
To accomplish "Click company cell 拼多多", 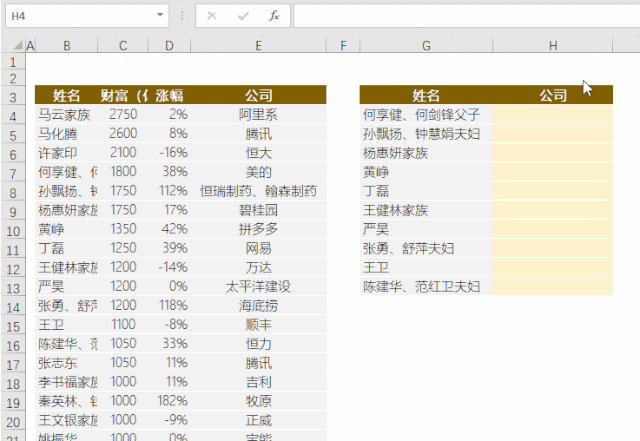I will click(258, 229).
